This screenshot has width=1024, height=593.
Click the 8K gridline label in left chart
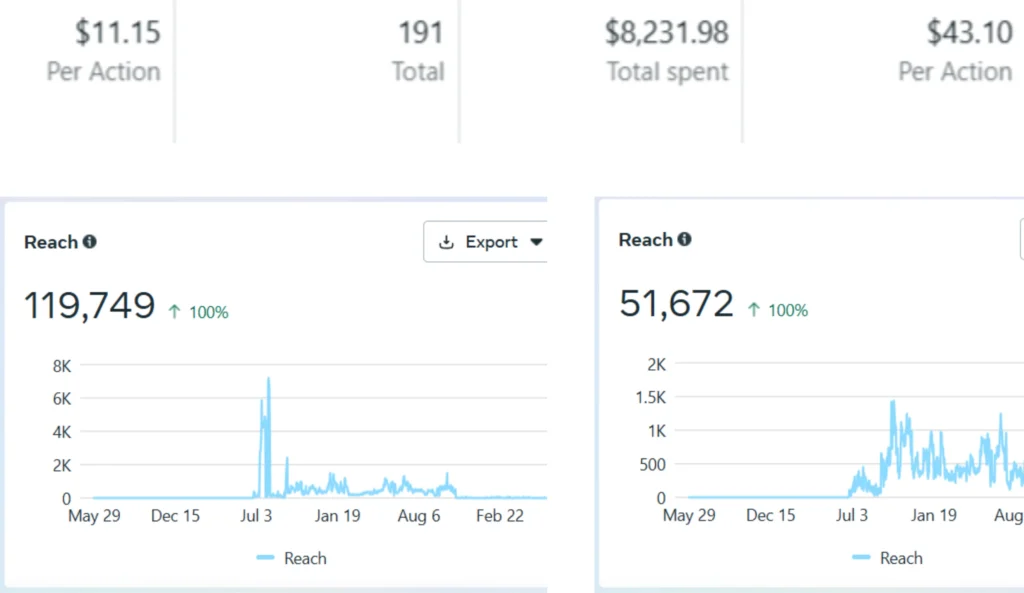coord(61,366)
